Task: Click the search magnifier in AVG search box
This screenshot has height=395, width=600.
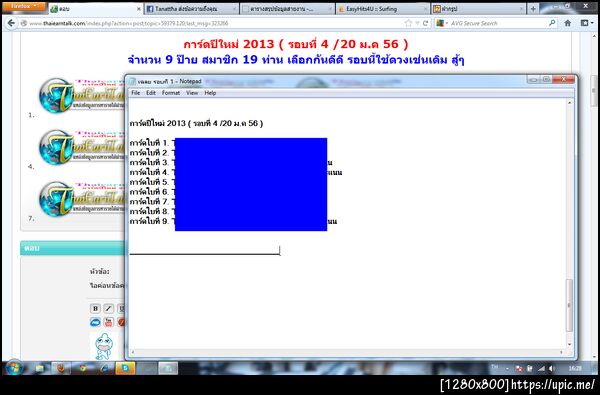Action: click(552, 23)
